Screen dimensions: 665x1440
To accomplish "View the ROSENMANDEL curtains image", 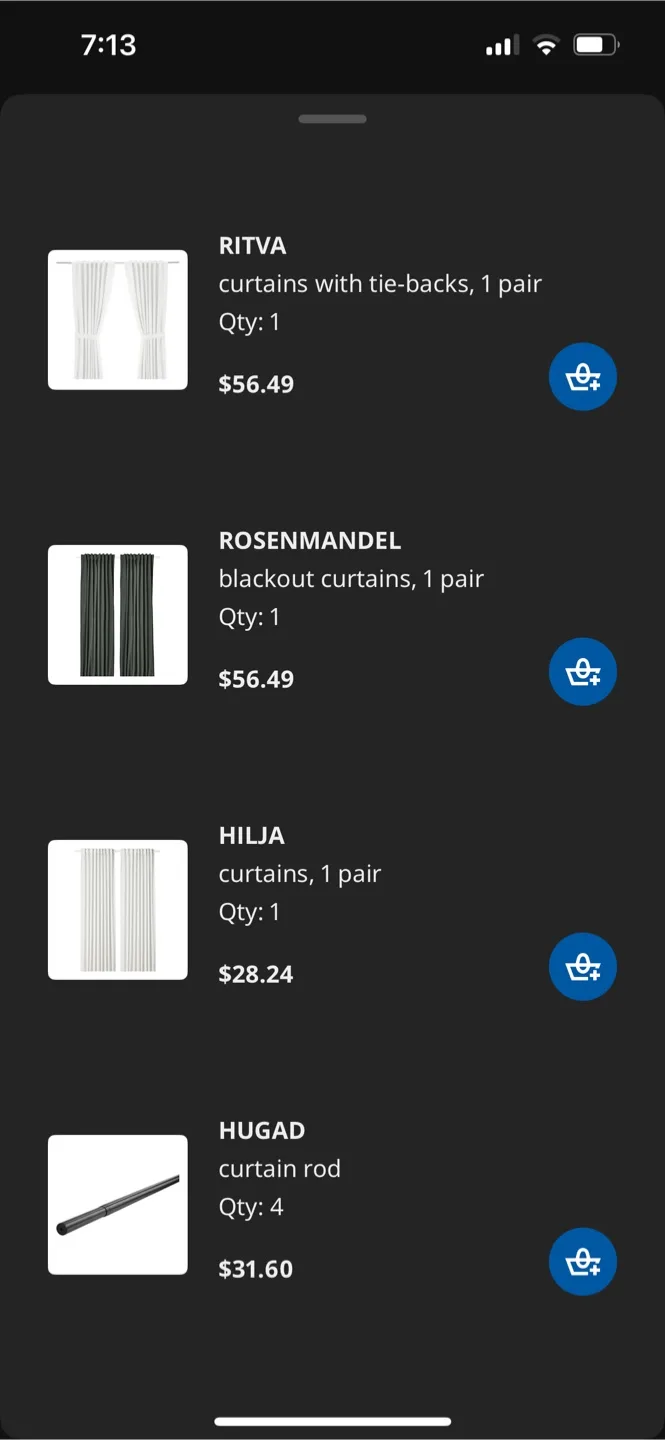I will (x=117, y=614).
